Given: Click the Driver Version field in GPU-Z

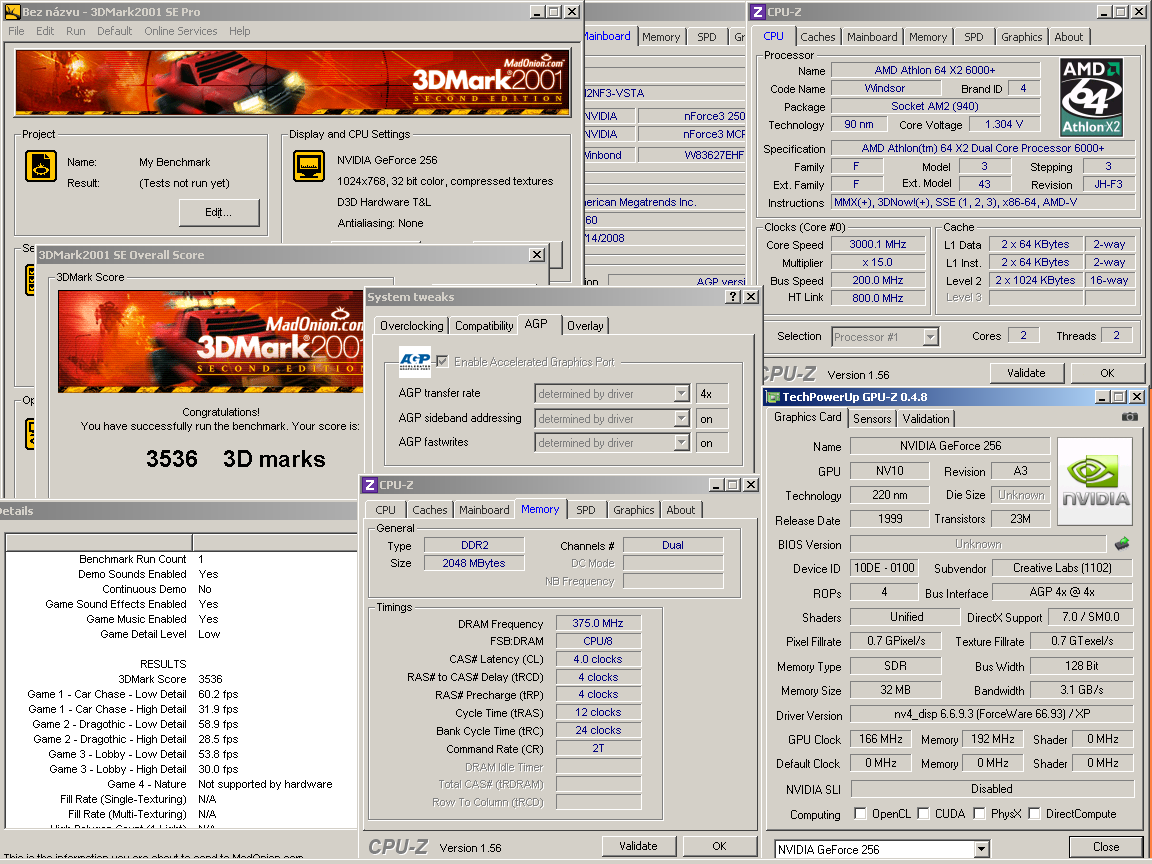Looking at the screenshot, I should (992, 714).
